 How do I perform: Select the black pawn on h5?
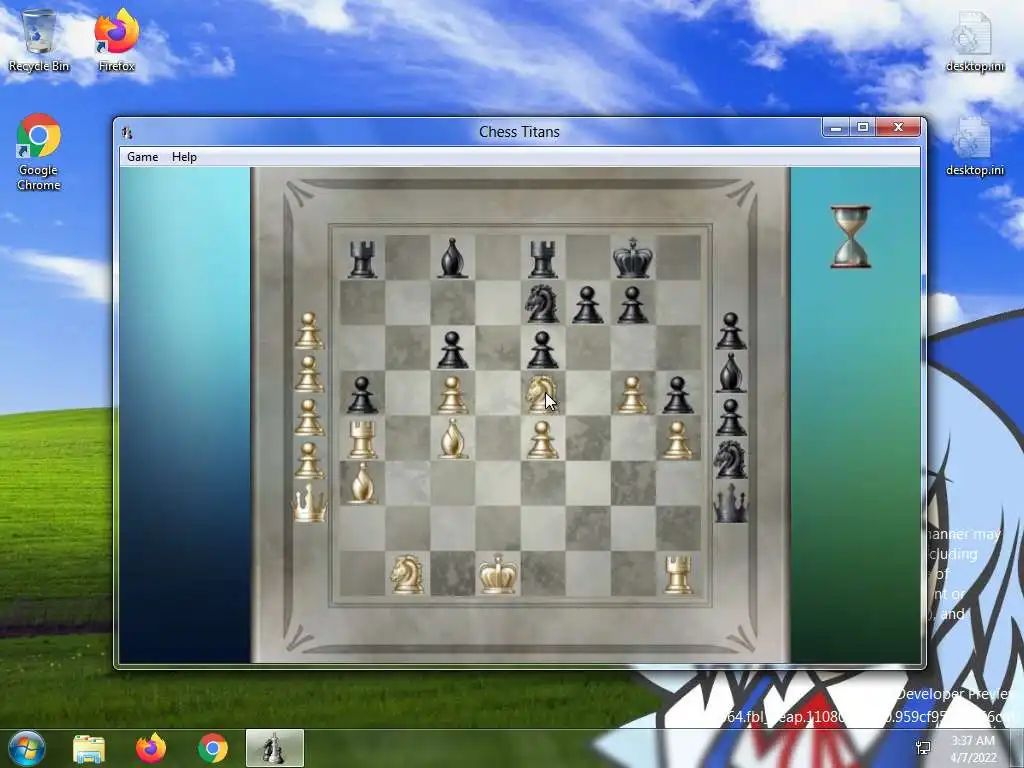(x=678, y=394)
